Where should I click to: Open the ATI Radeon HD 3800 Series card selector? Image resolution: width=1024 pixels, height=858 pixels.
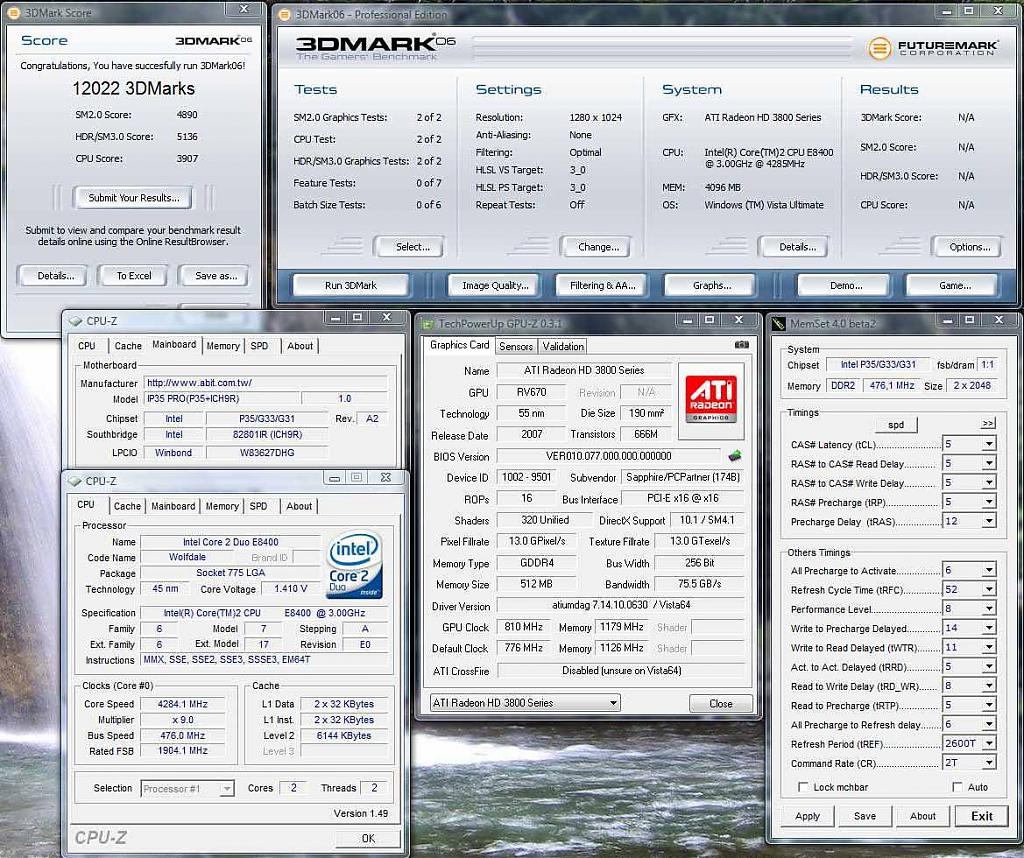pos(525,703)
